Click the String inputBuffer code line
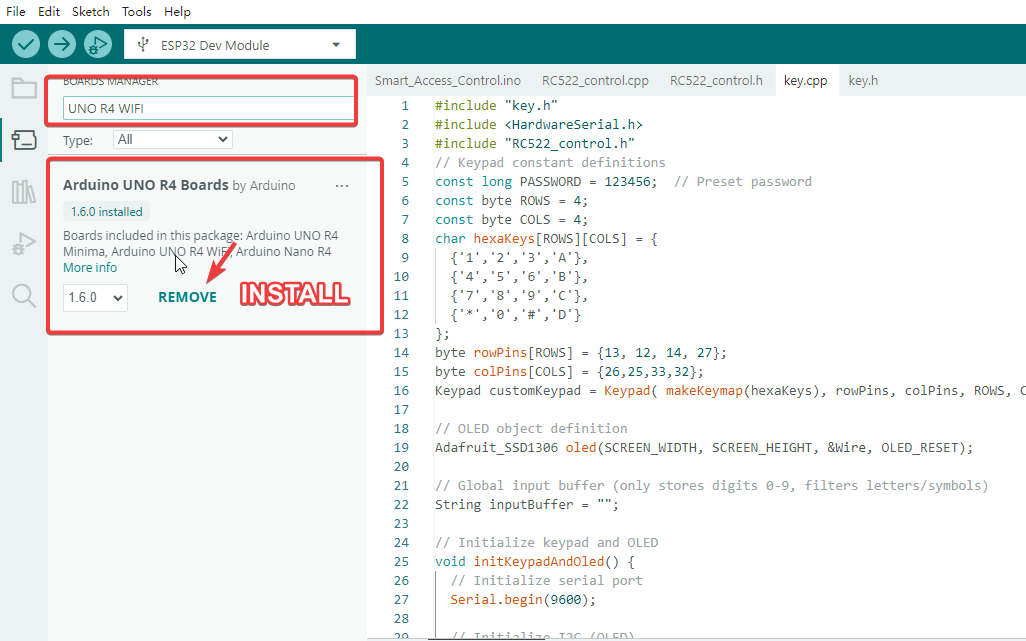Viewport: 1026px width, 641px height. pyautogui.click(x=527, y=505)
